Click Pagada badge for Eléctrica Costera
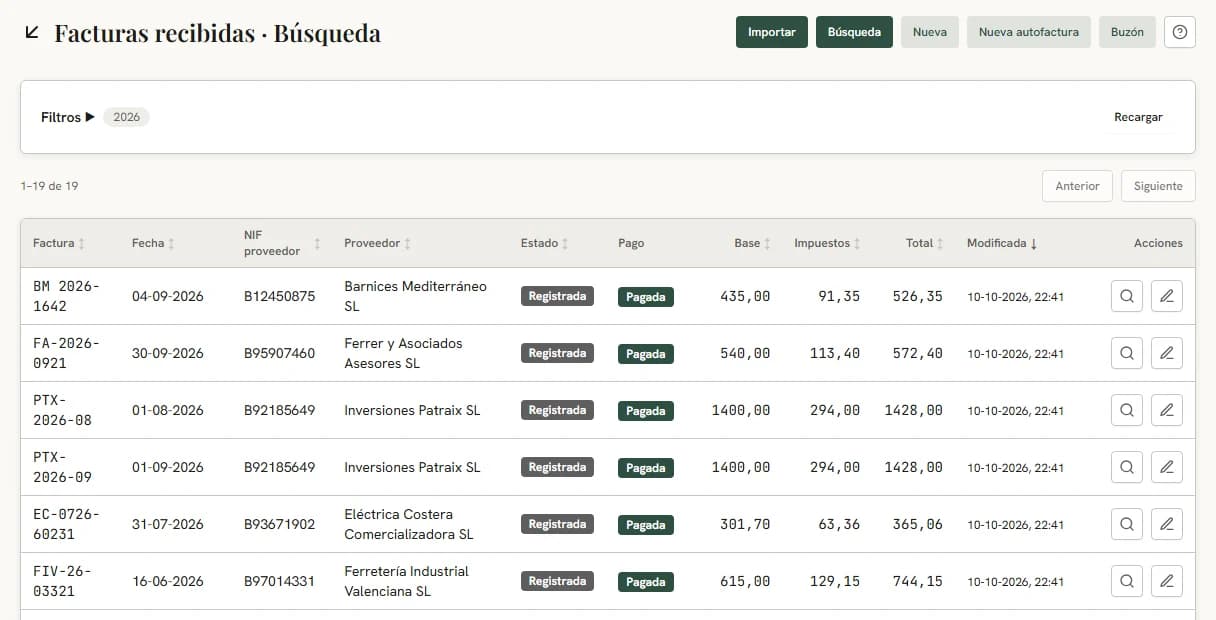1216x620 pixels. point(646,525)
